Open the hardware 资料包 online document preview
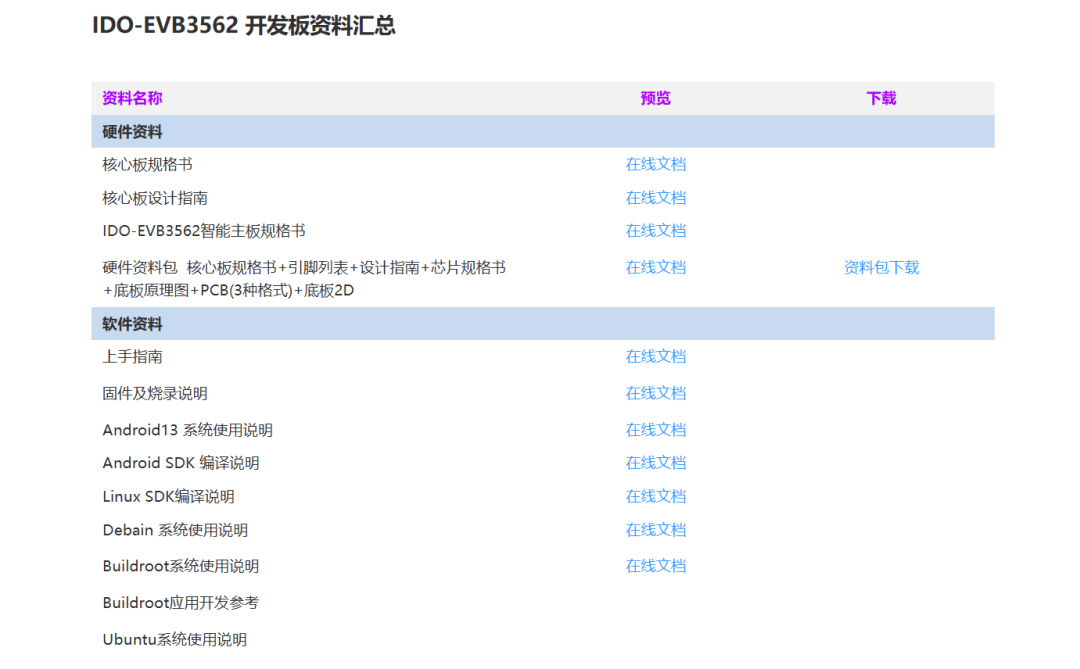 [x=655, y=267]
